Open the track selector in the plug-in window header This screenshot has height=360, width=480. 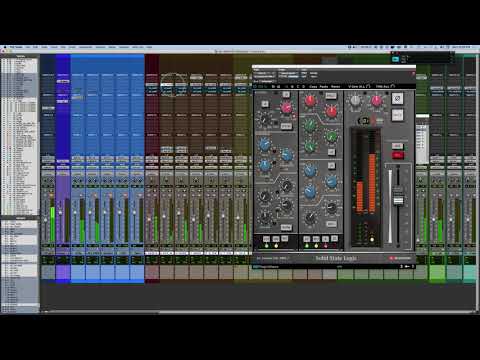coord(265,73)
